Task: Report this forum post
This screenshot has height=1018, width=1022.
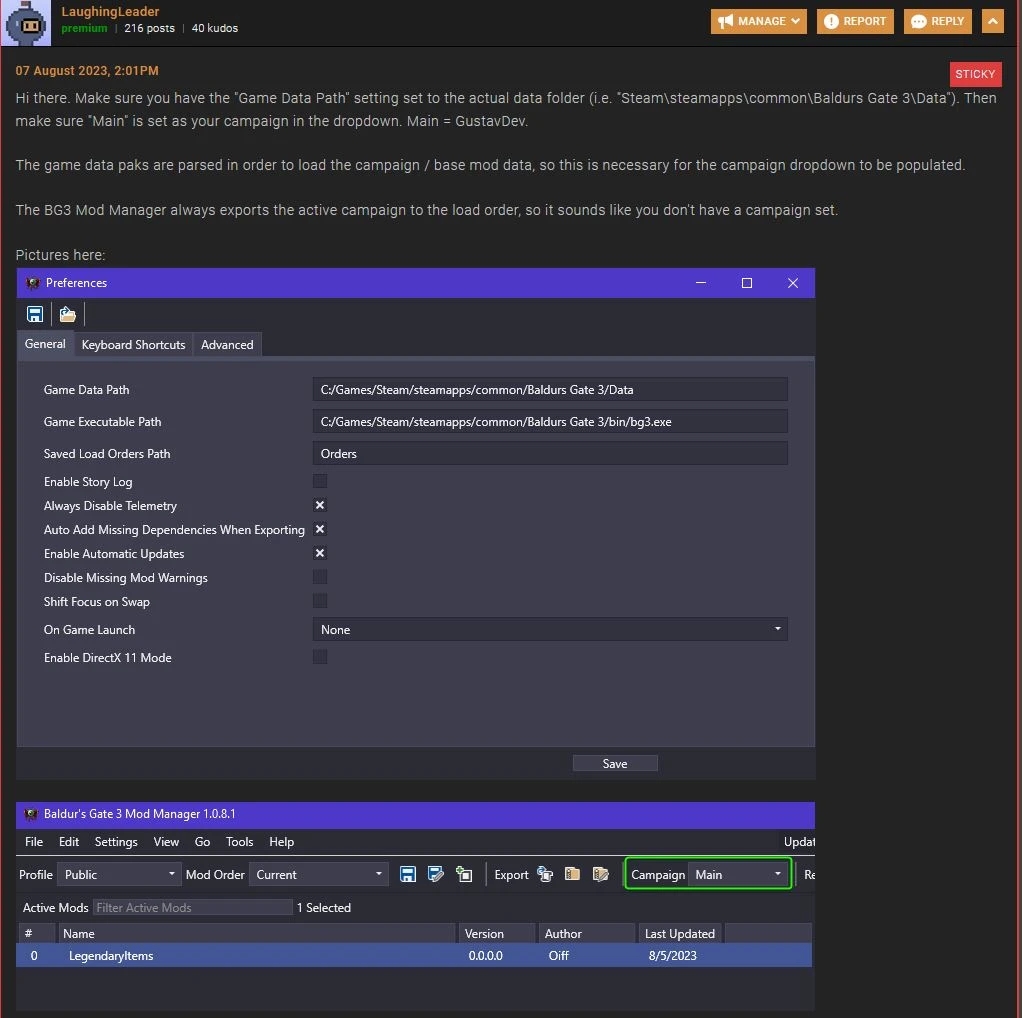Action: pyautogui.click(x=855, y=21)
